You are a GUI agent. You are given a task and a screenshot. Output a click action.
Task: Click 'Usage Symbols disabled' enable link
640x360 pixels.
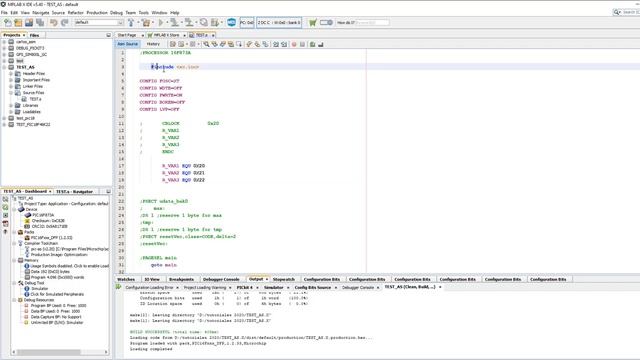[x=70, y=266]
